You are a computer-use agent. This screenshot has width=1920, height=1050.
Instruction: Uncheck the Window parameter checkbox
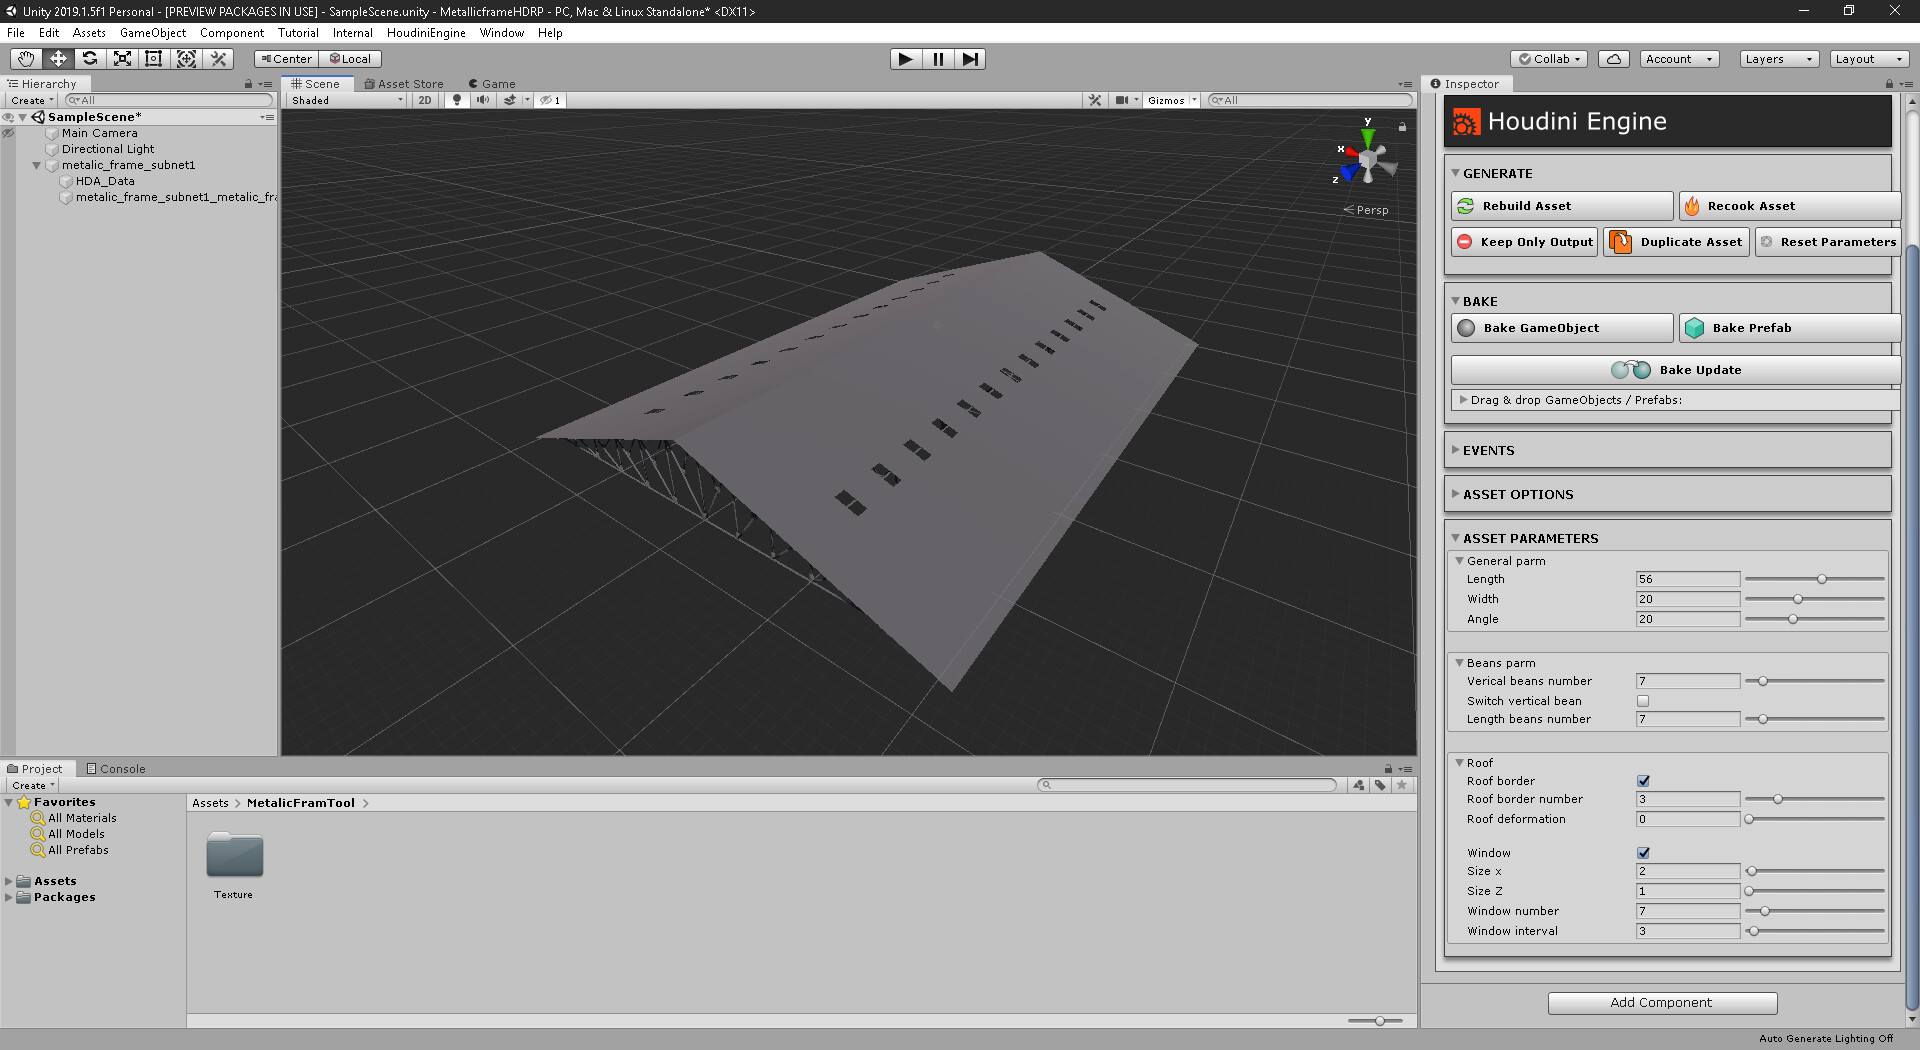tap(1643, 853)
